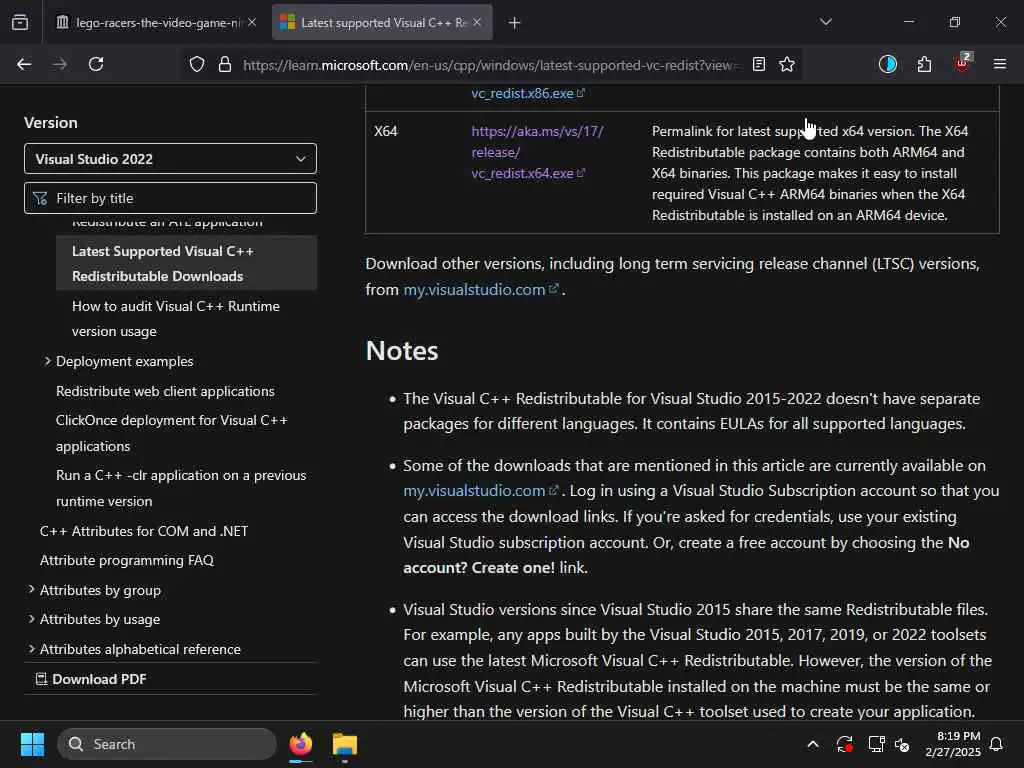Screen dimensions: 1024x768
Task: Click Download PDF button
Action: [91, 679]
